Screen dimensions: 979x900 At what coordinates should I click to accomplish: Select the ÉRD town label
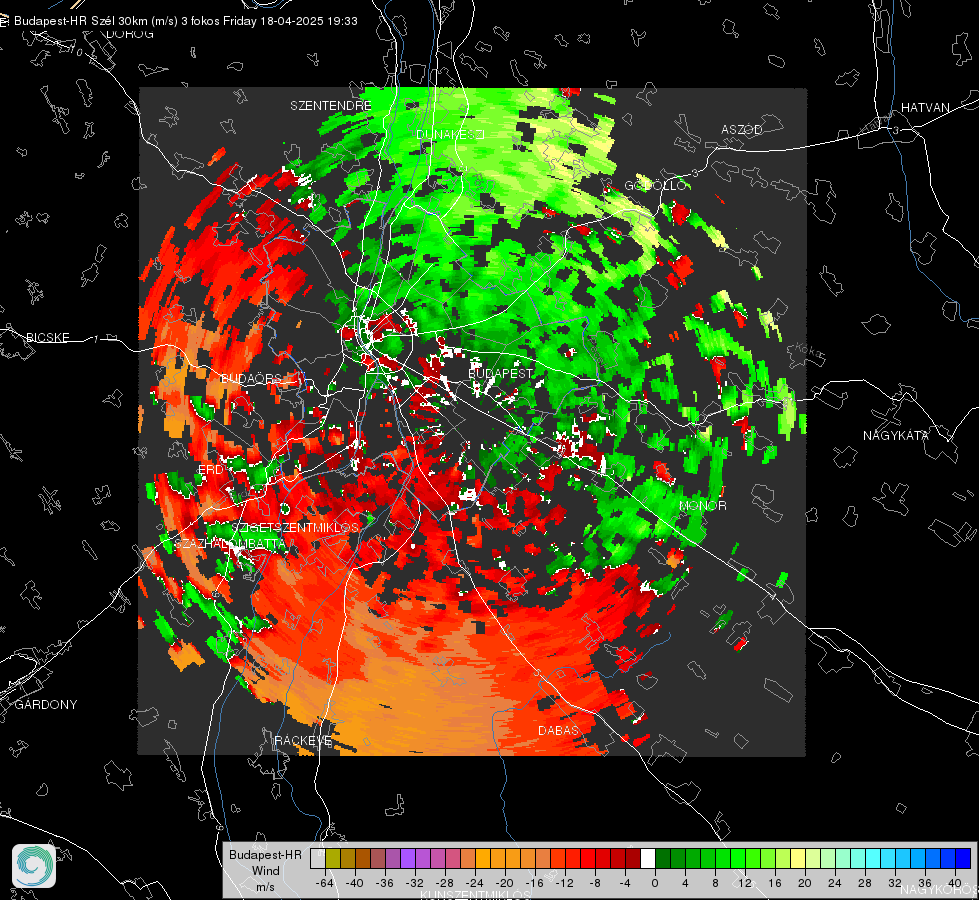[x=210, y=470]
